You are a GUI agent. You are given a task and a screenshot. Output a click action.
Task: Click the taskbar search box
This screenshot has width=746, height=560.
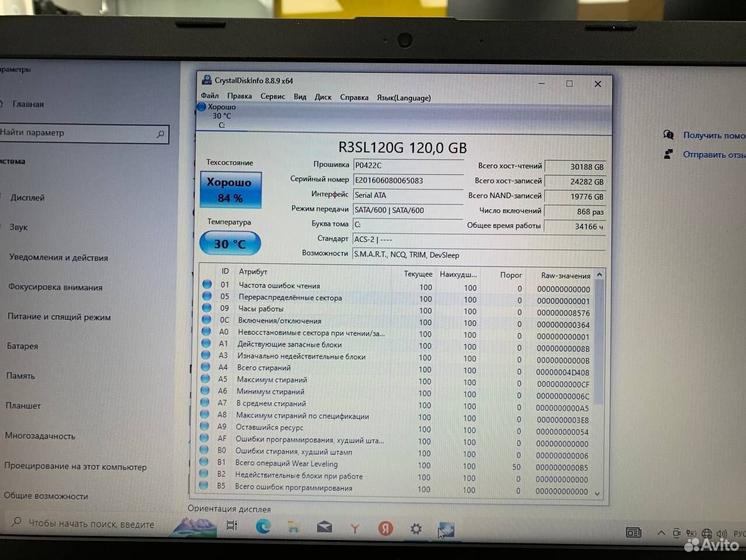pos(86,523)
